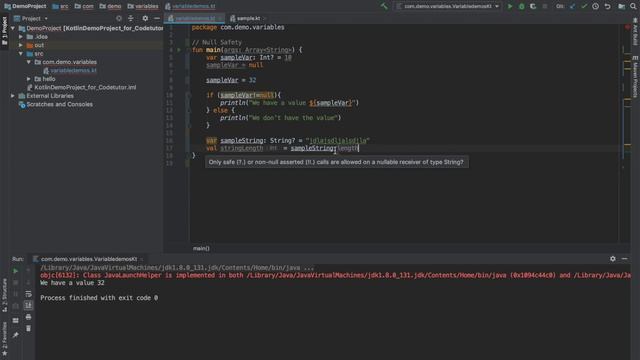Click the demo breadcrumb in navigation bar
Screen dimensions: 640x360
(x=110, y=6)
